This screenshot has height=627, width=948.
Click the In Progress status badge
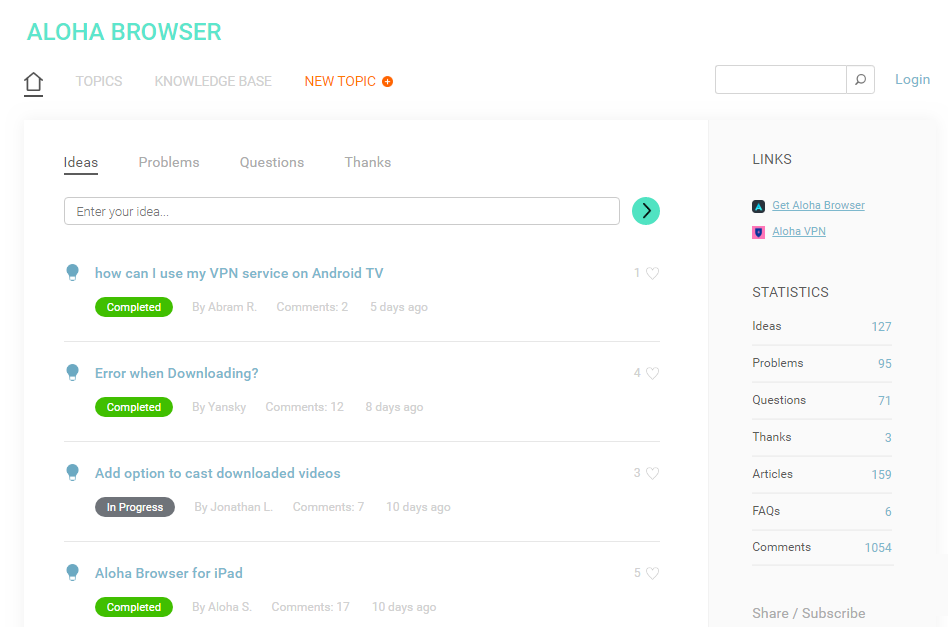pos(135,507)
